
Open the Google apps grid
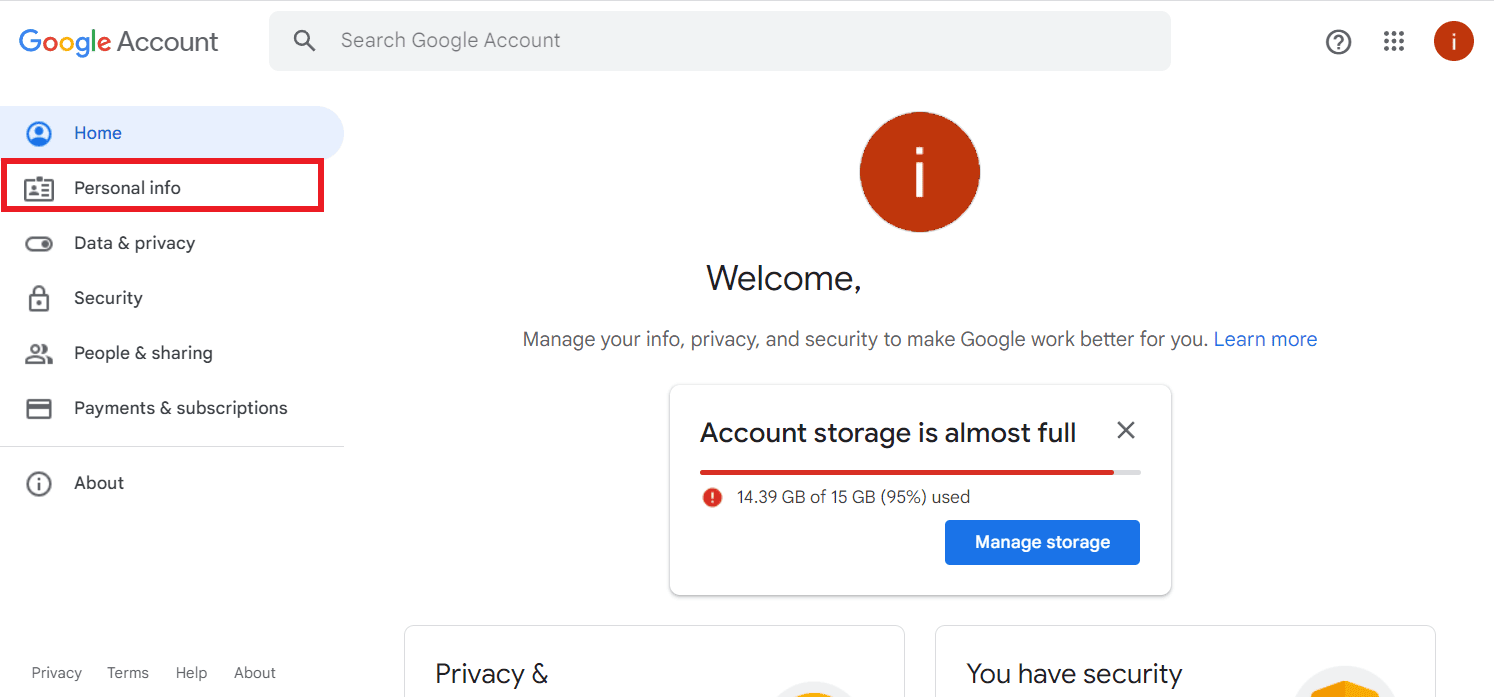pyautogui.click(x=1394, y=41)
